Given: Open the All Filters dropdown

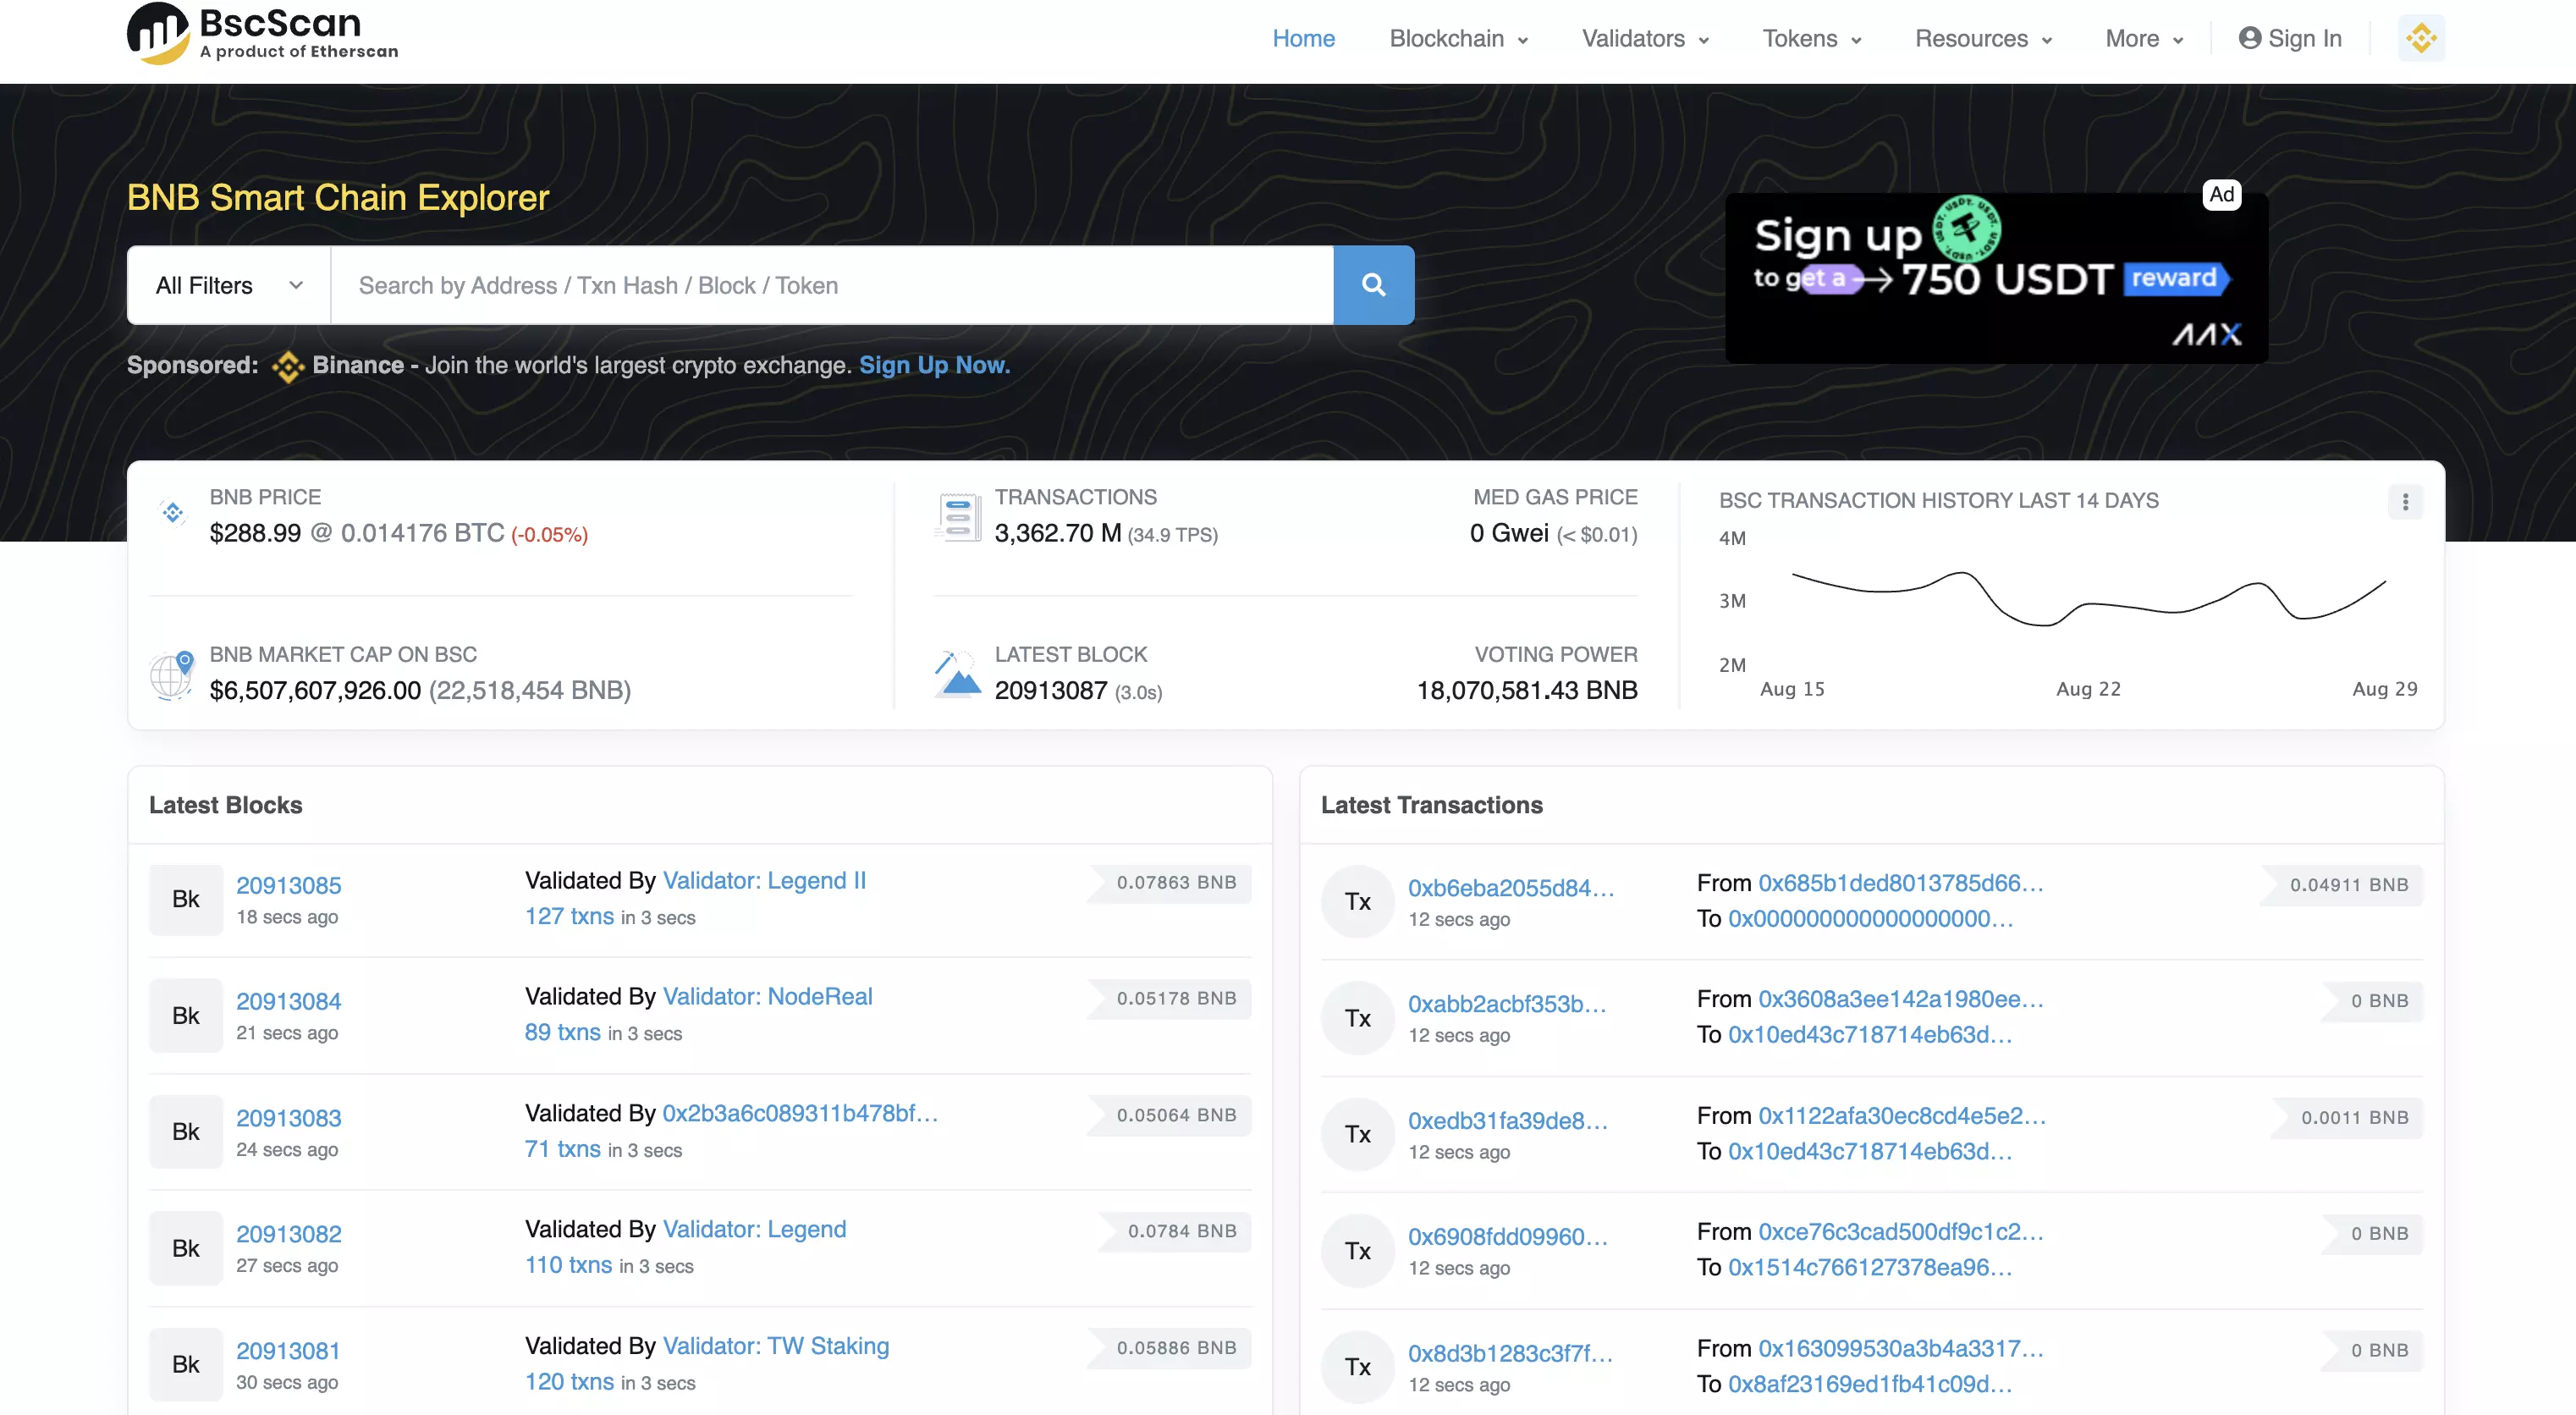Looking at the screenshot, I should [x=229, y=285].
